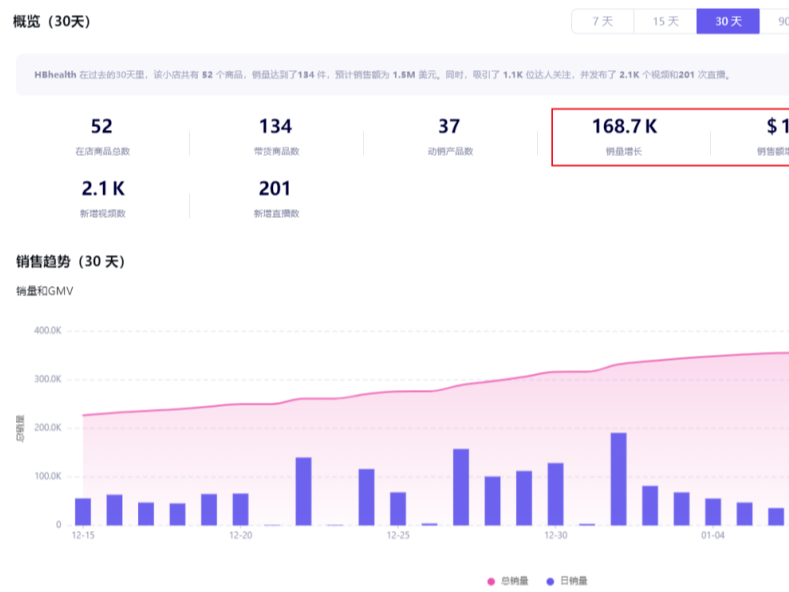
Task: Select the 37 动销产品数 card
Action: pyautogui.click(x=449, y=136)
